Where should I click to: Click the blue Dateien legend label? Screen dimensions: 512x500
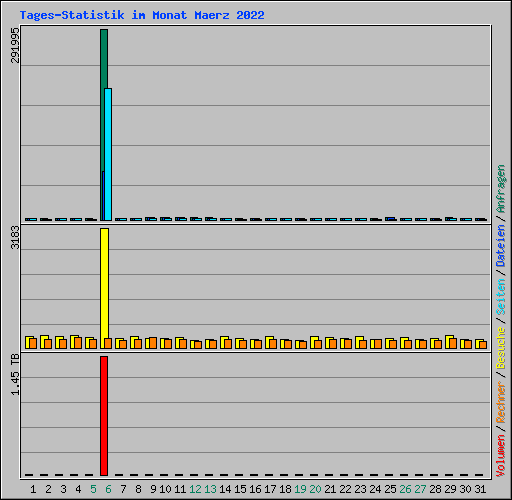501,246
